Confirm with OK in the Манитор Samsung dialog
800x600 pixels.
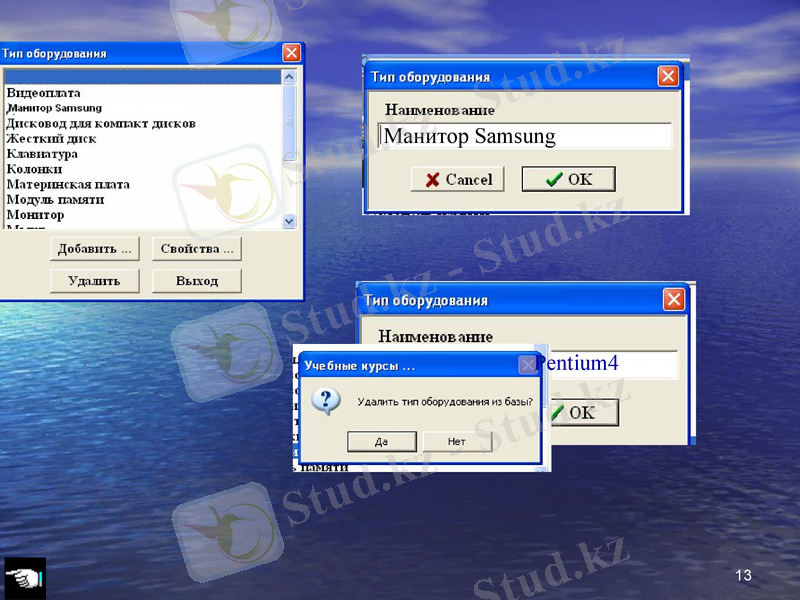[568, 180]
